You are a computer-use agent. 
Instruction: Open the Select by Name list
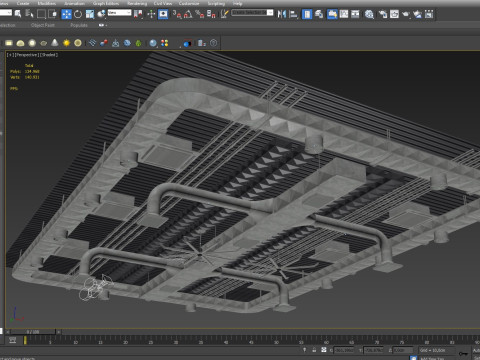29,14
